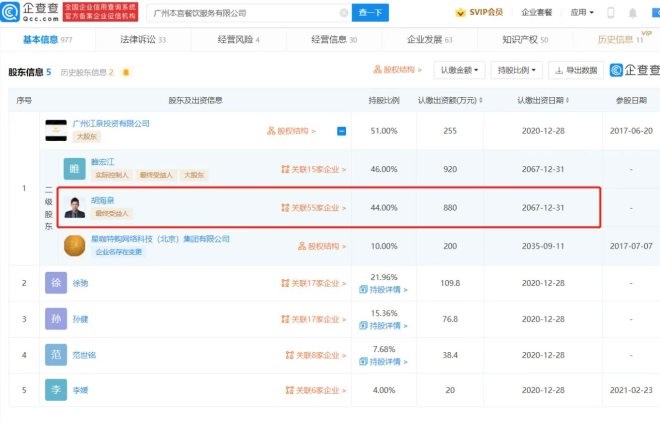The width and height of the screenshot is (660, 423).
Task: Click the 企查查 logo at top left
Action: click(x=27, y=13)
